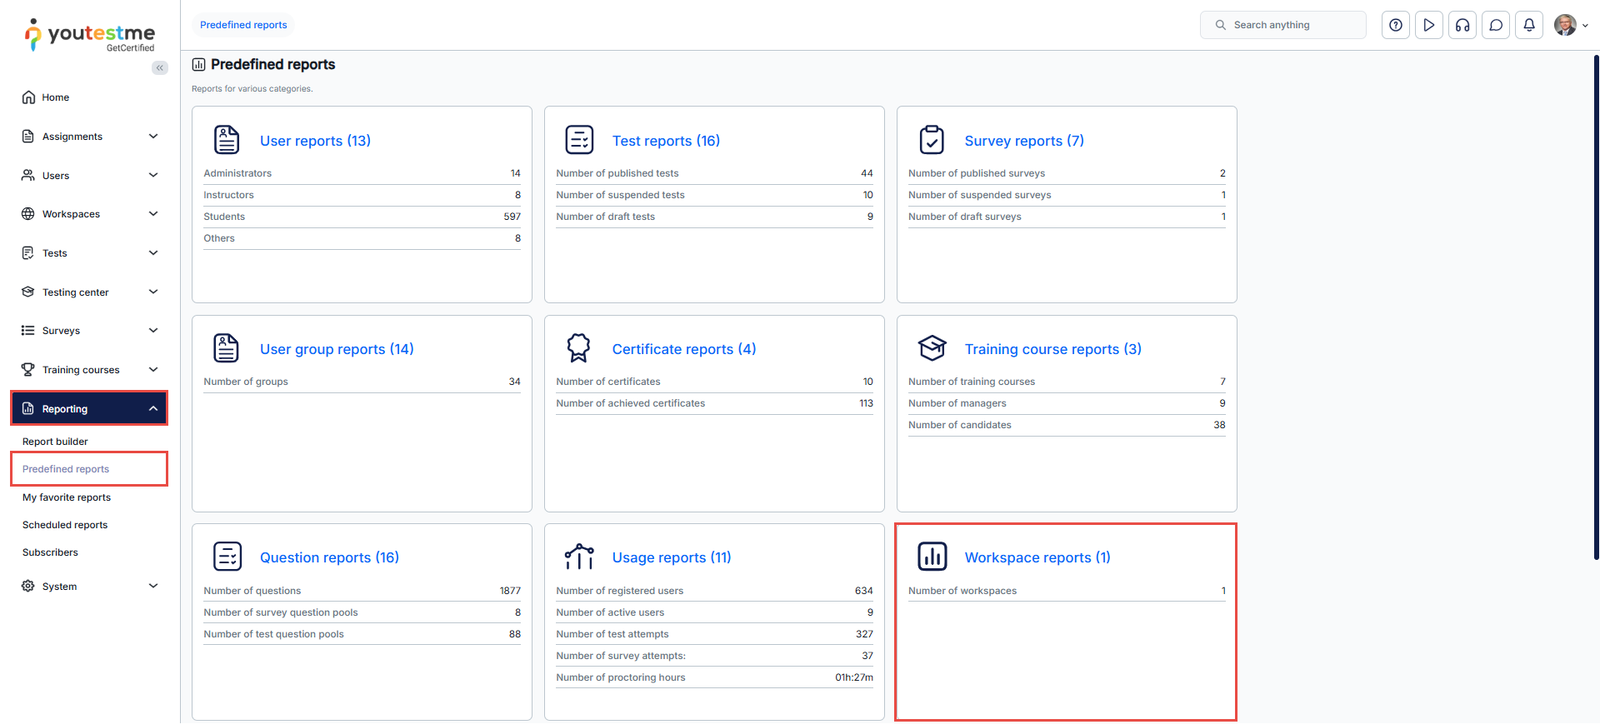Open User reports (13) link
The image size is (1600, 724).
point(315,141)
